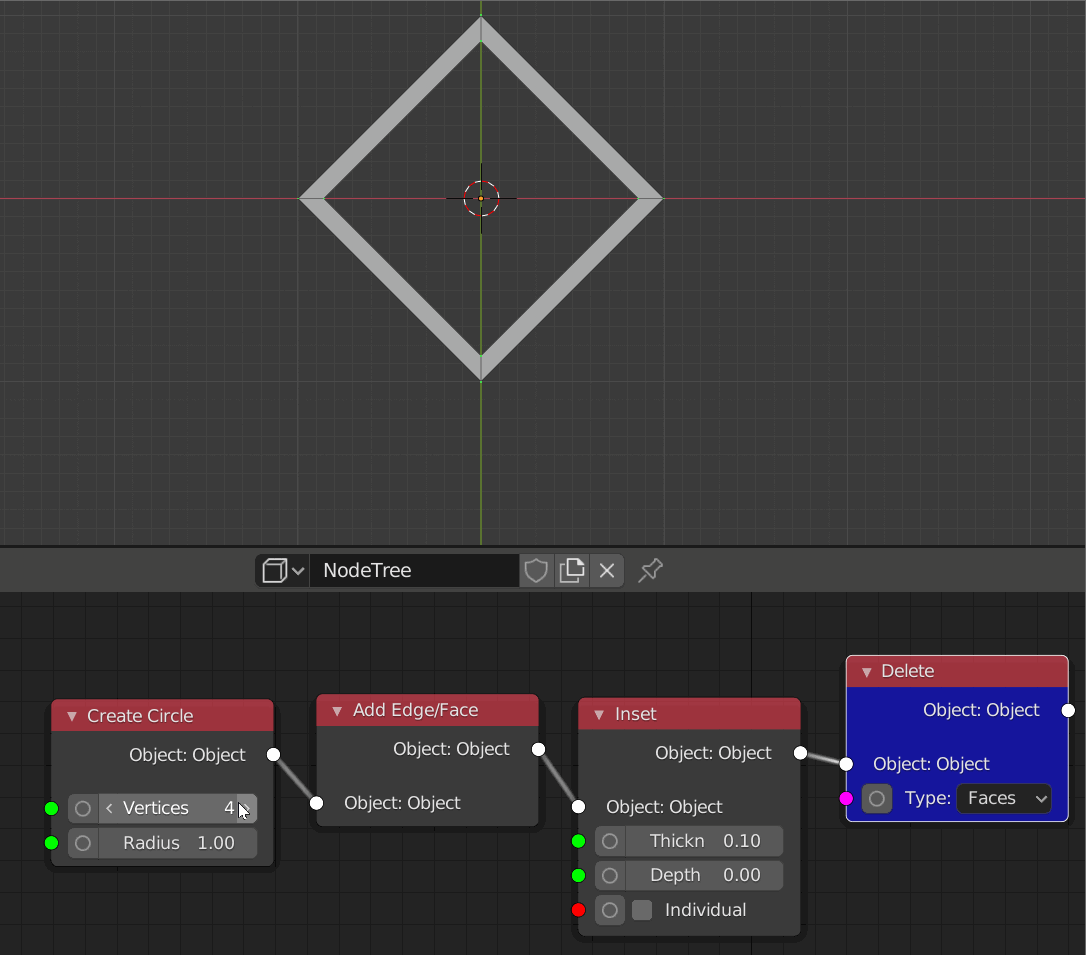Open the node tree browser icon
Screen dimensions: 1086x955
pos(282,570)
